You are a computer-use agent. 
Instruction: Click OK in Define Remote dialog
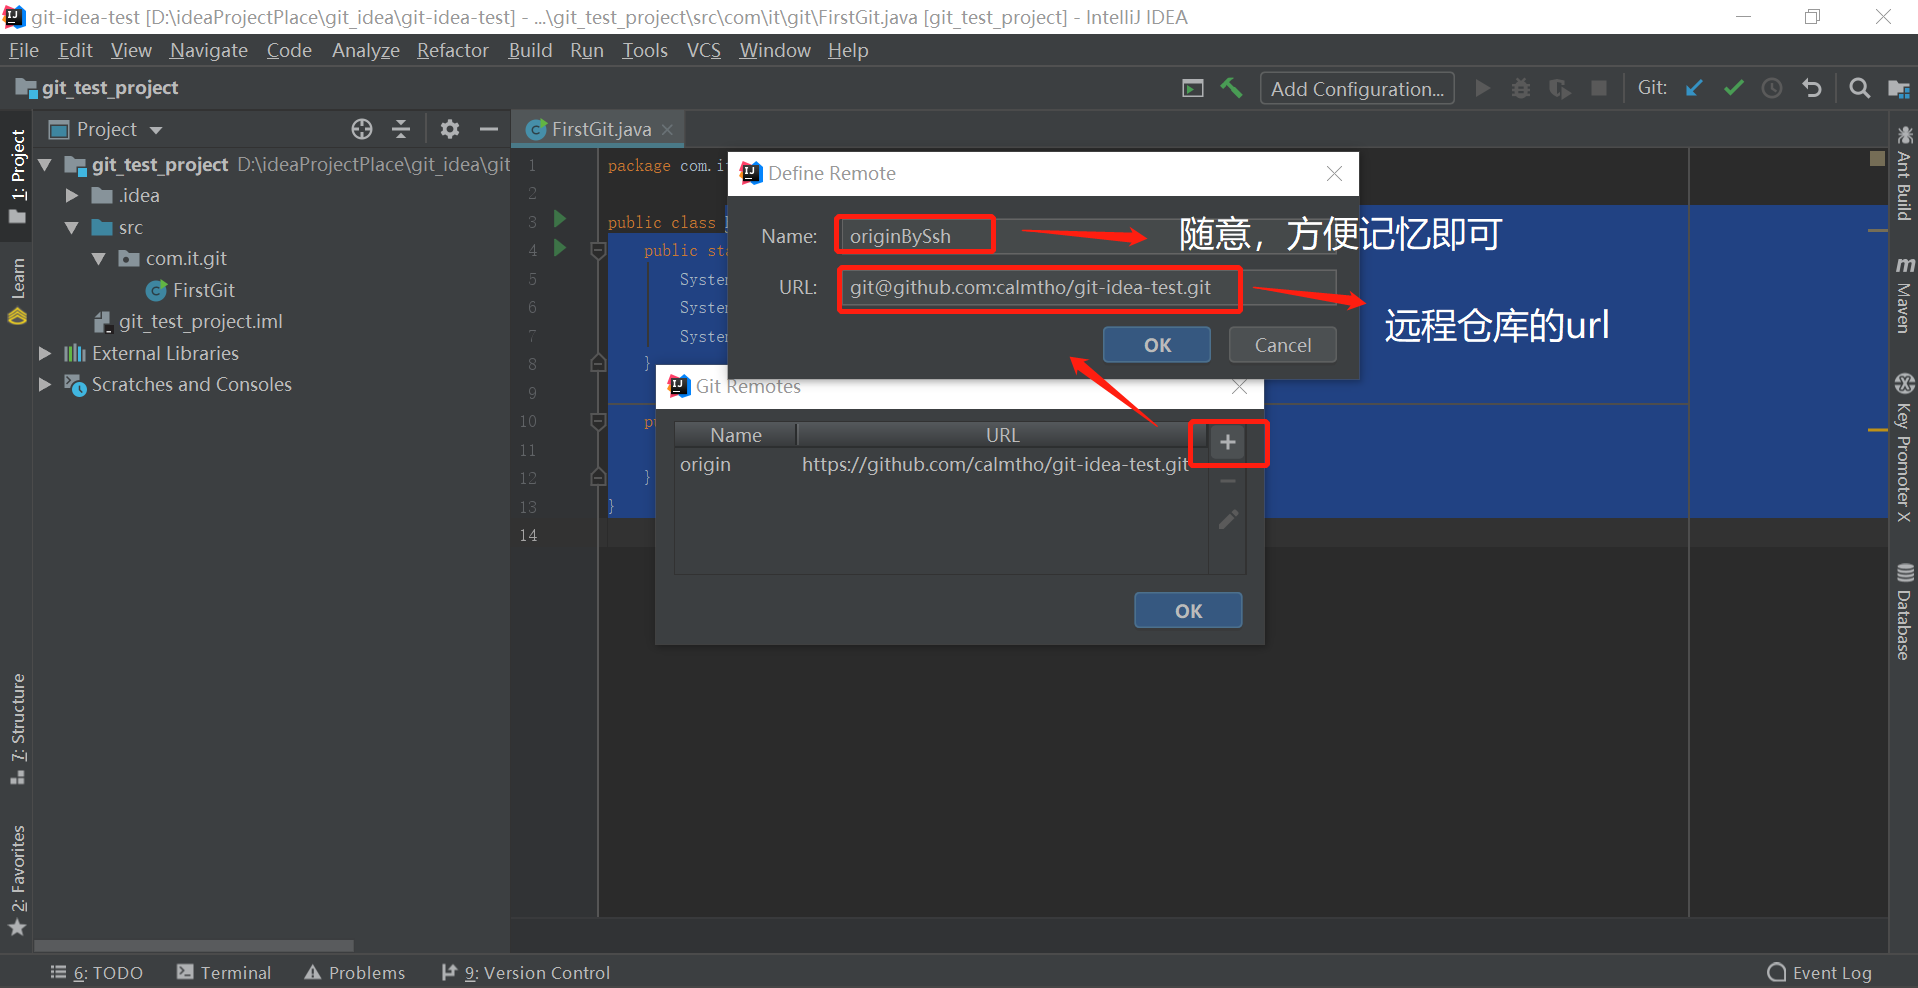pyautogui.click(x=1157, y=345)
